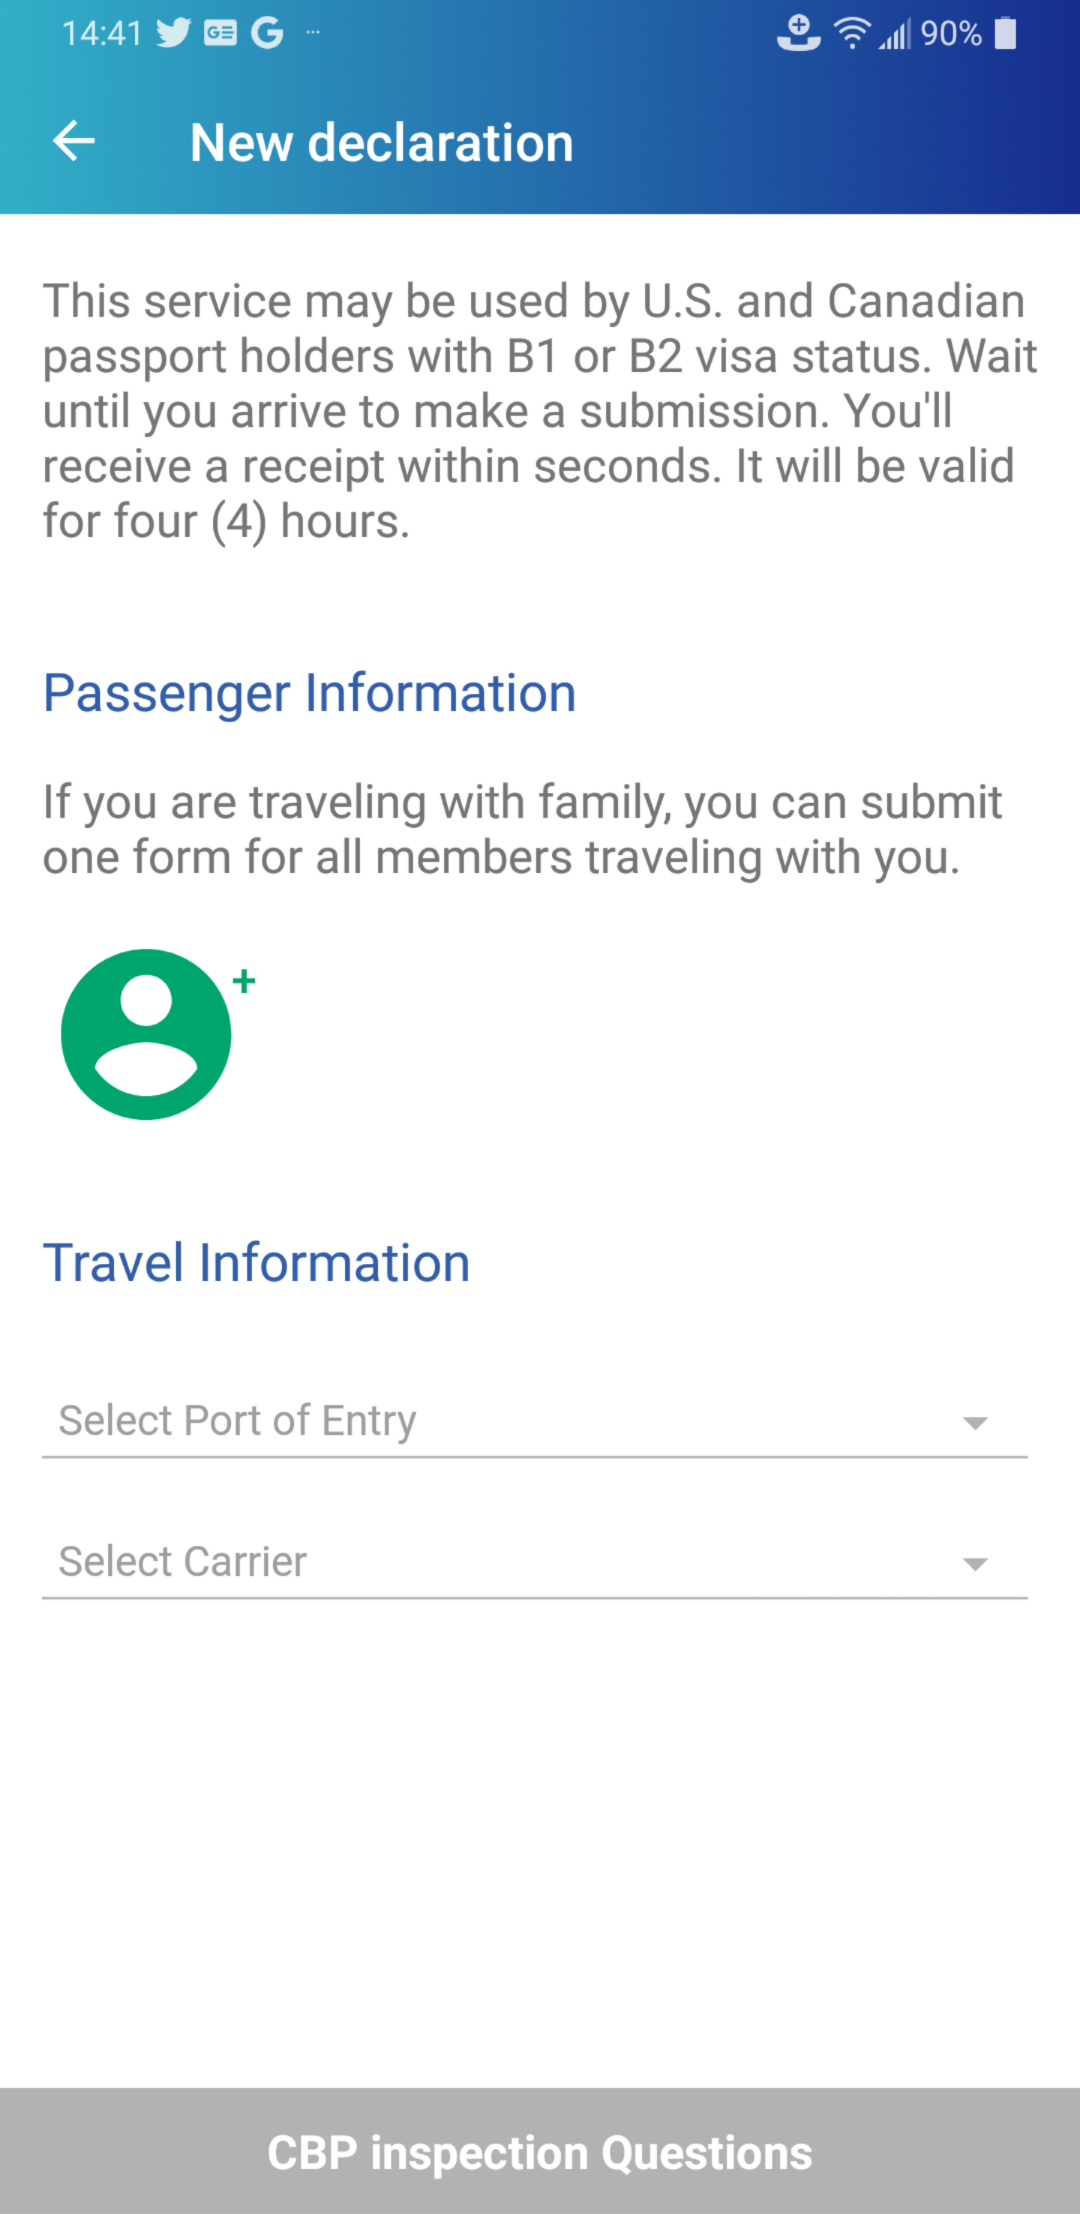
Task: Tap the dropdown arrow beside Select Carrier
Action: [x=976, y=1561]
